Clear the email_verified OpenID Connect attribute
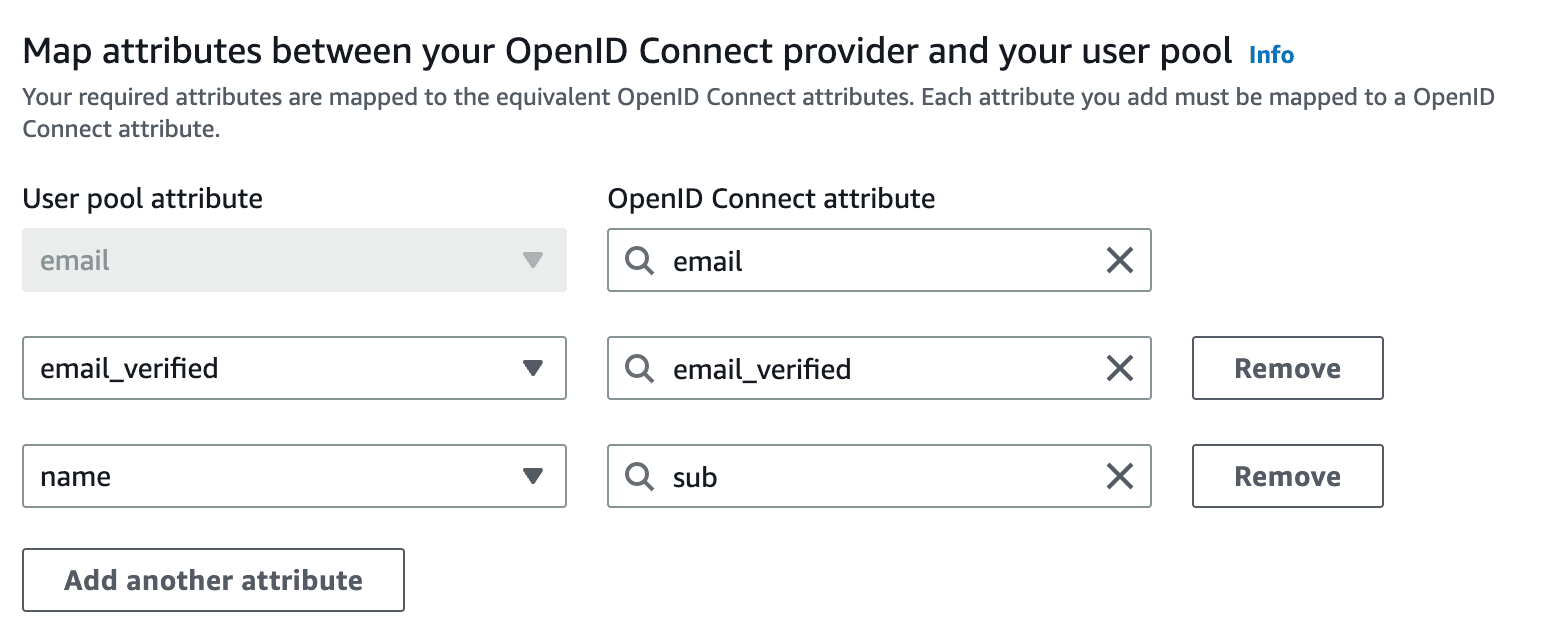This screenshot has height=630, width=1554. click(x=1119, y=368)
